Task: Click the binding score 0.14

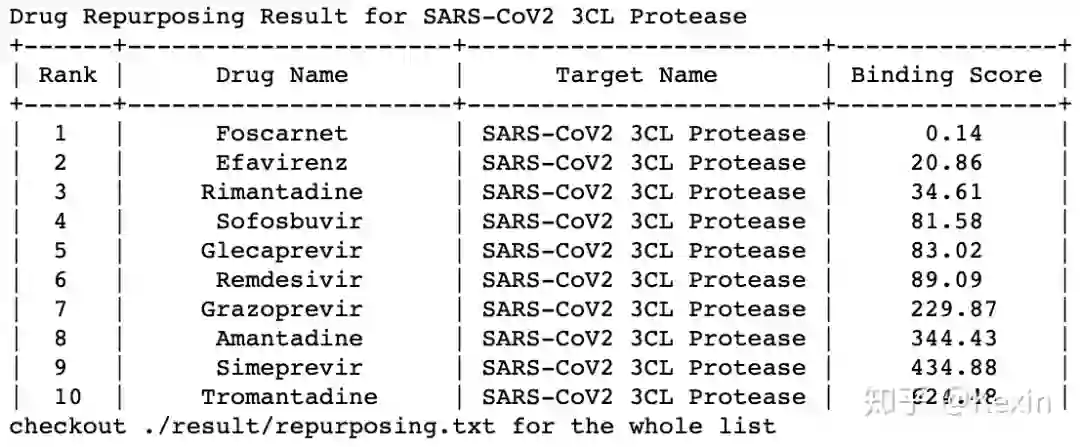Action: point(954,134)
